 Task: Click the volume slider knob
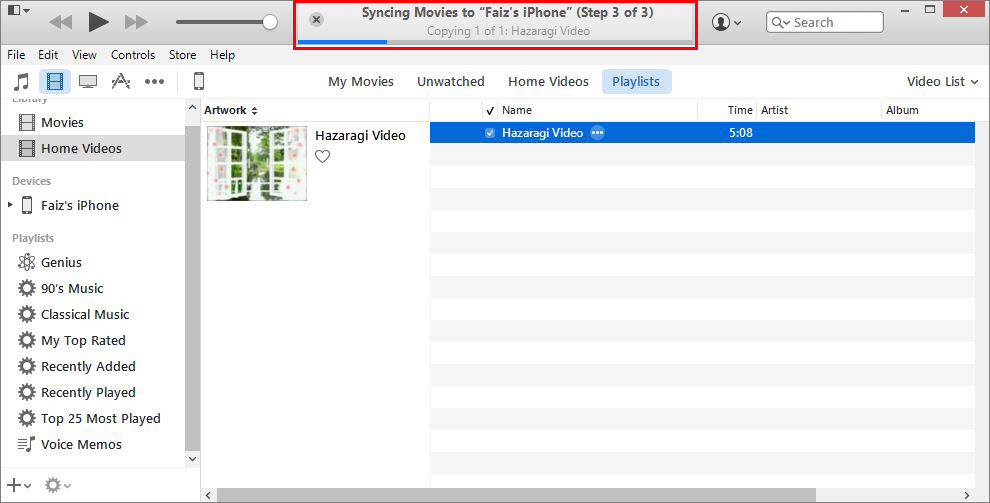tap(270, 22)
